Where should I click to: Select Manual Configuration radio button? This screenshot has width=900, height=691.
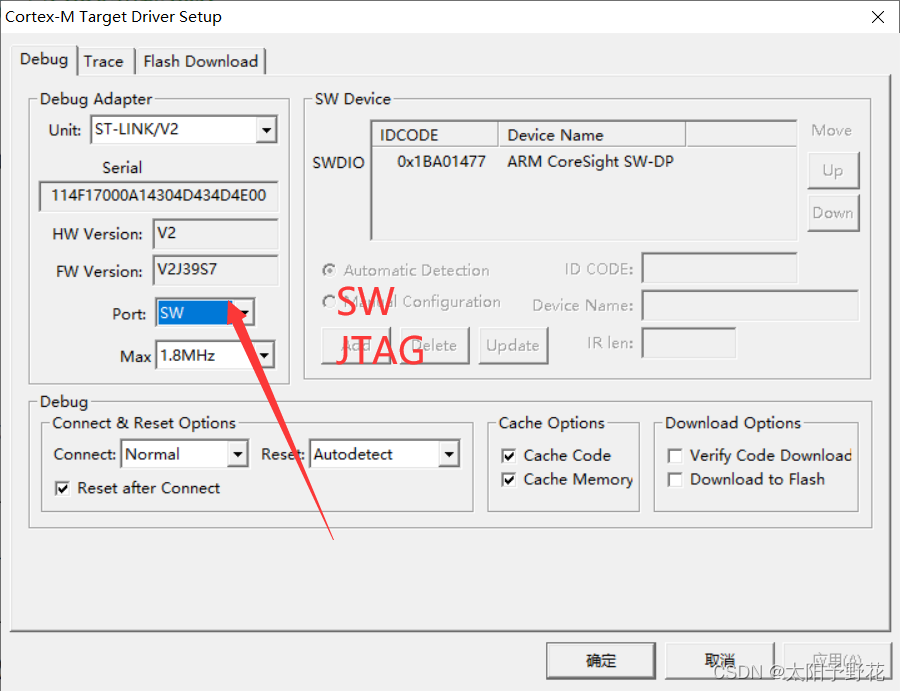(x=329, y=301)
